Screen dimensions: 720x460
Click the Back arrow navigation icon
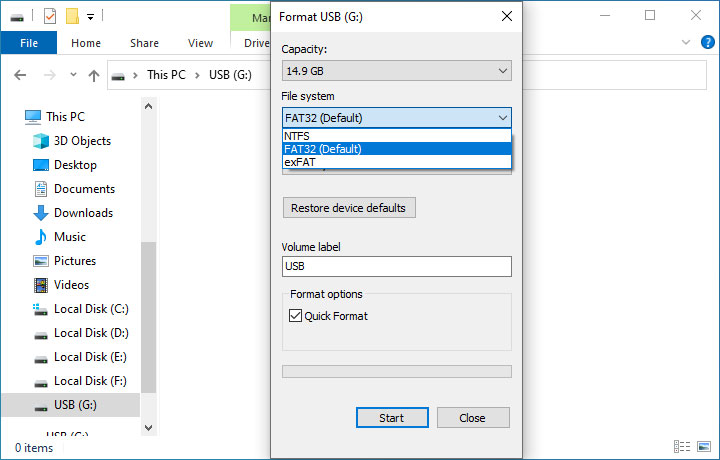[x=21, y=75]
